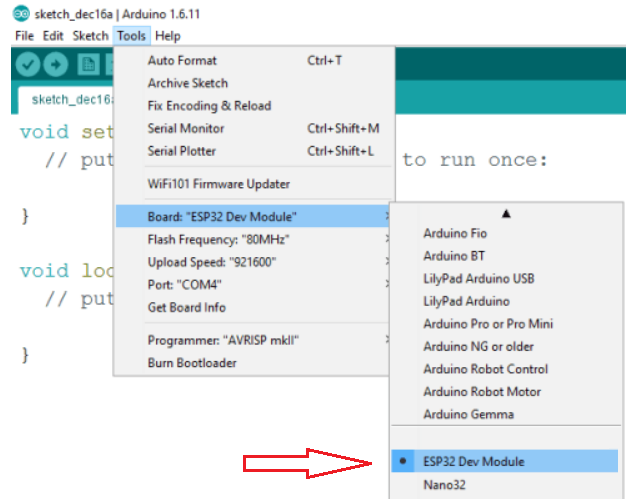Close the Tools menu
641x499 pixels.
point(132,36)
